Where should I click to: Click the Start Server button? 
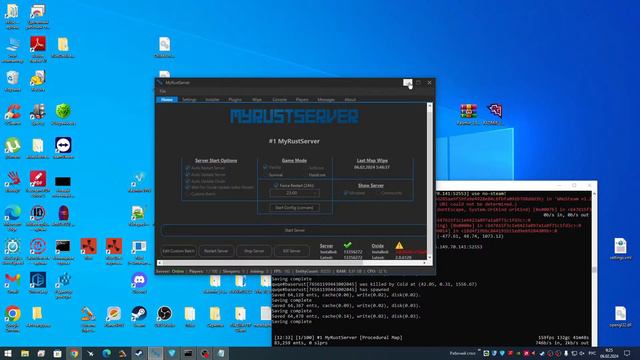294,230
